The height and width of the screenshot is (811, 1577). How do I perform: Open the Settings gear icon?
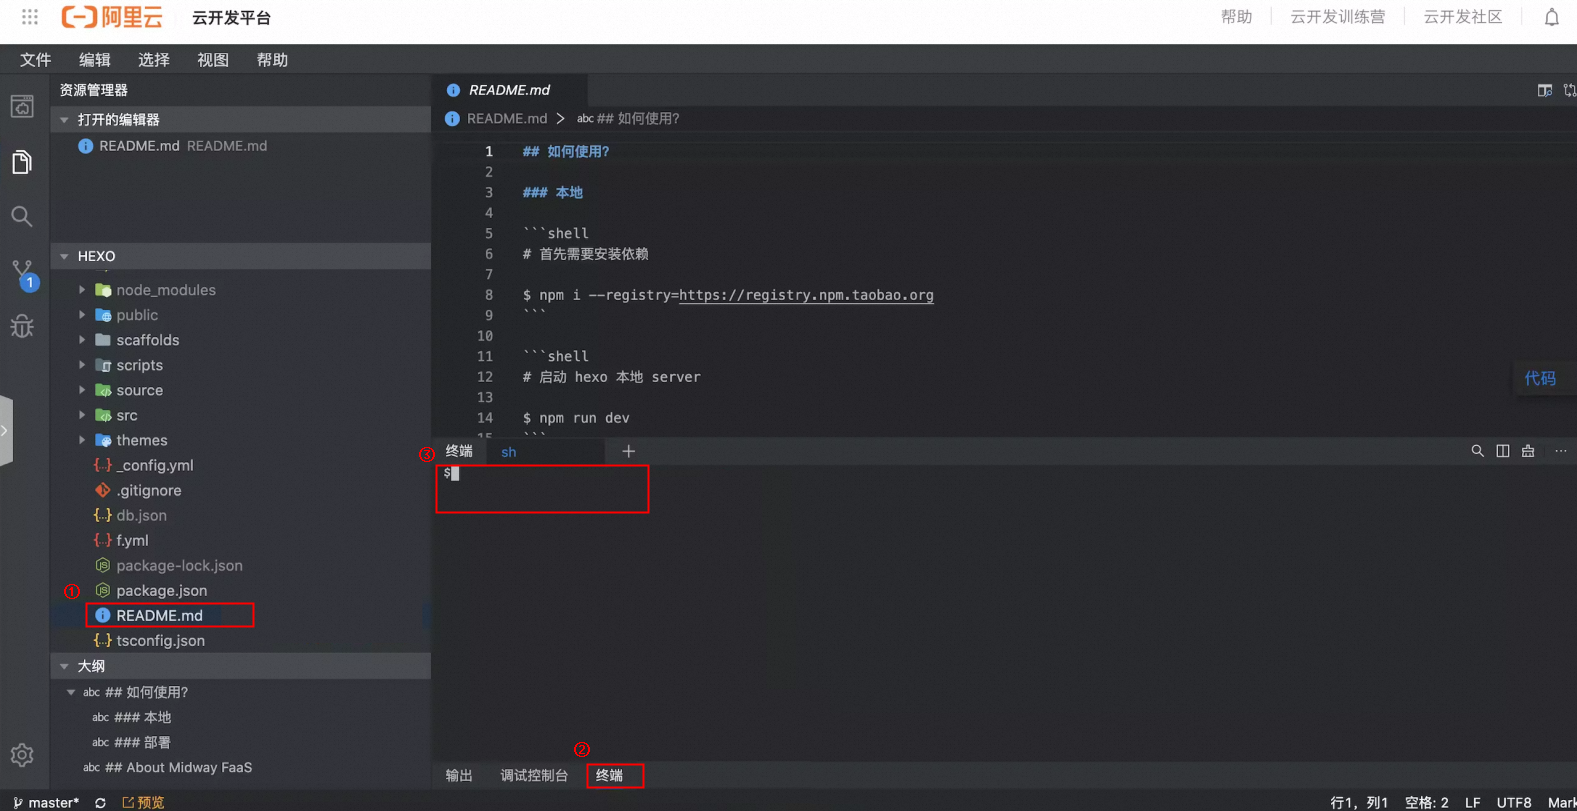(22, 755)
